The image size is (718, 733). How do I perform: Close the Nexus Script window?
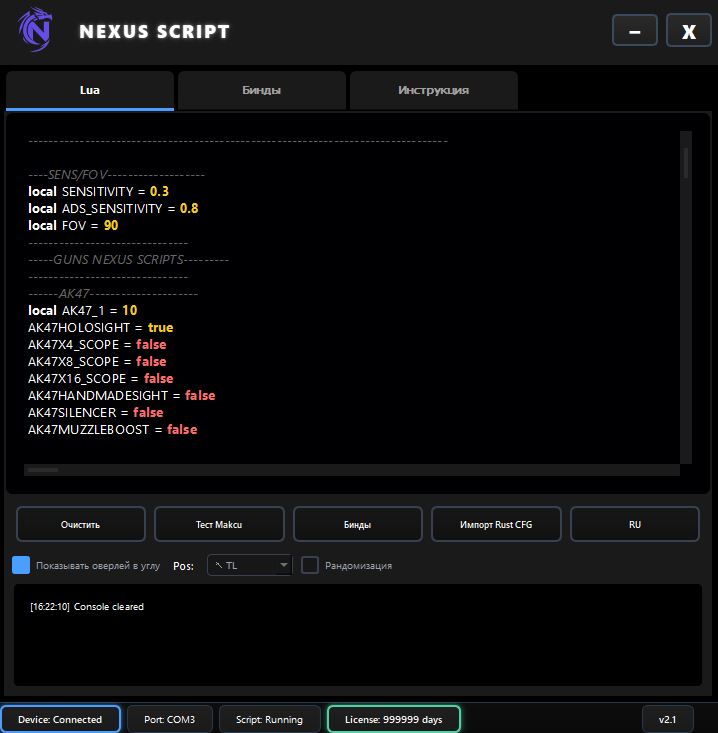pos(689,31)
